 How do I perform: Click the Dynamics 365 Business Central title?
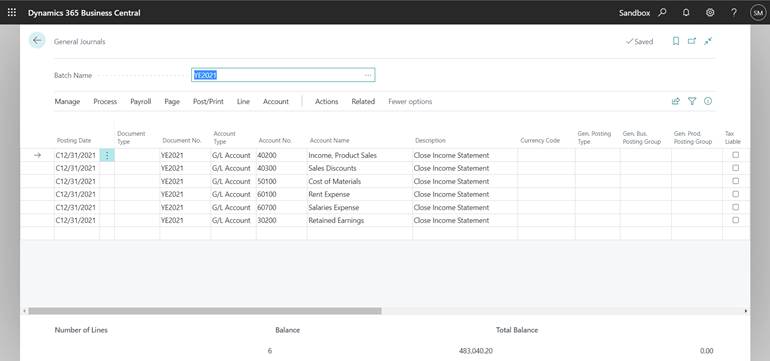(x=84, y=13)
